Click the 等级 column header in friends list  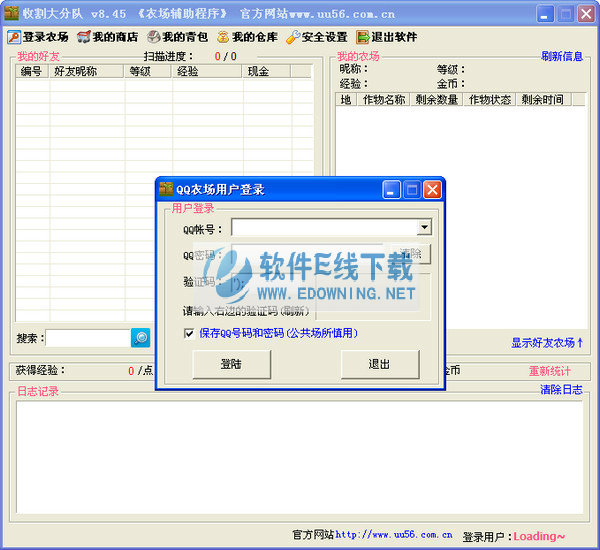[148, 71]
